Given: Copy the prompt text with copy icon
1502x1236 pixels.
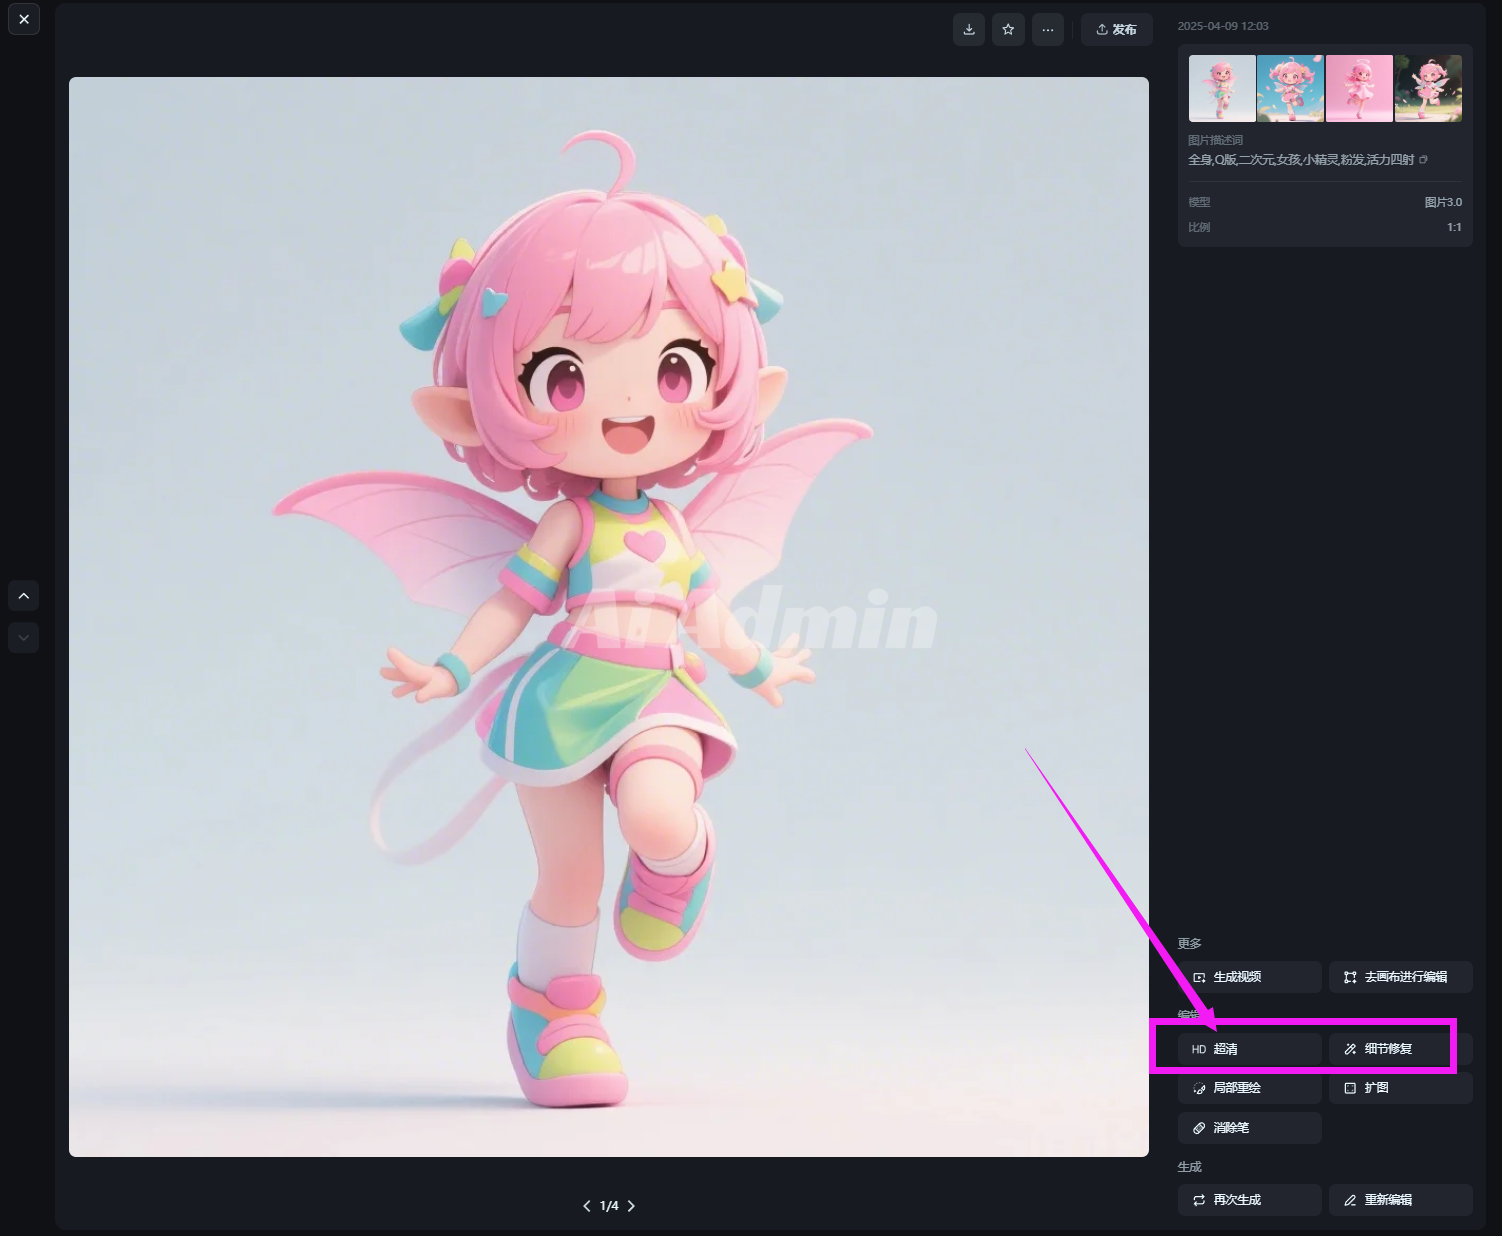Looking at the screenshot, I should [x=1423, y=160].
